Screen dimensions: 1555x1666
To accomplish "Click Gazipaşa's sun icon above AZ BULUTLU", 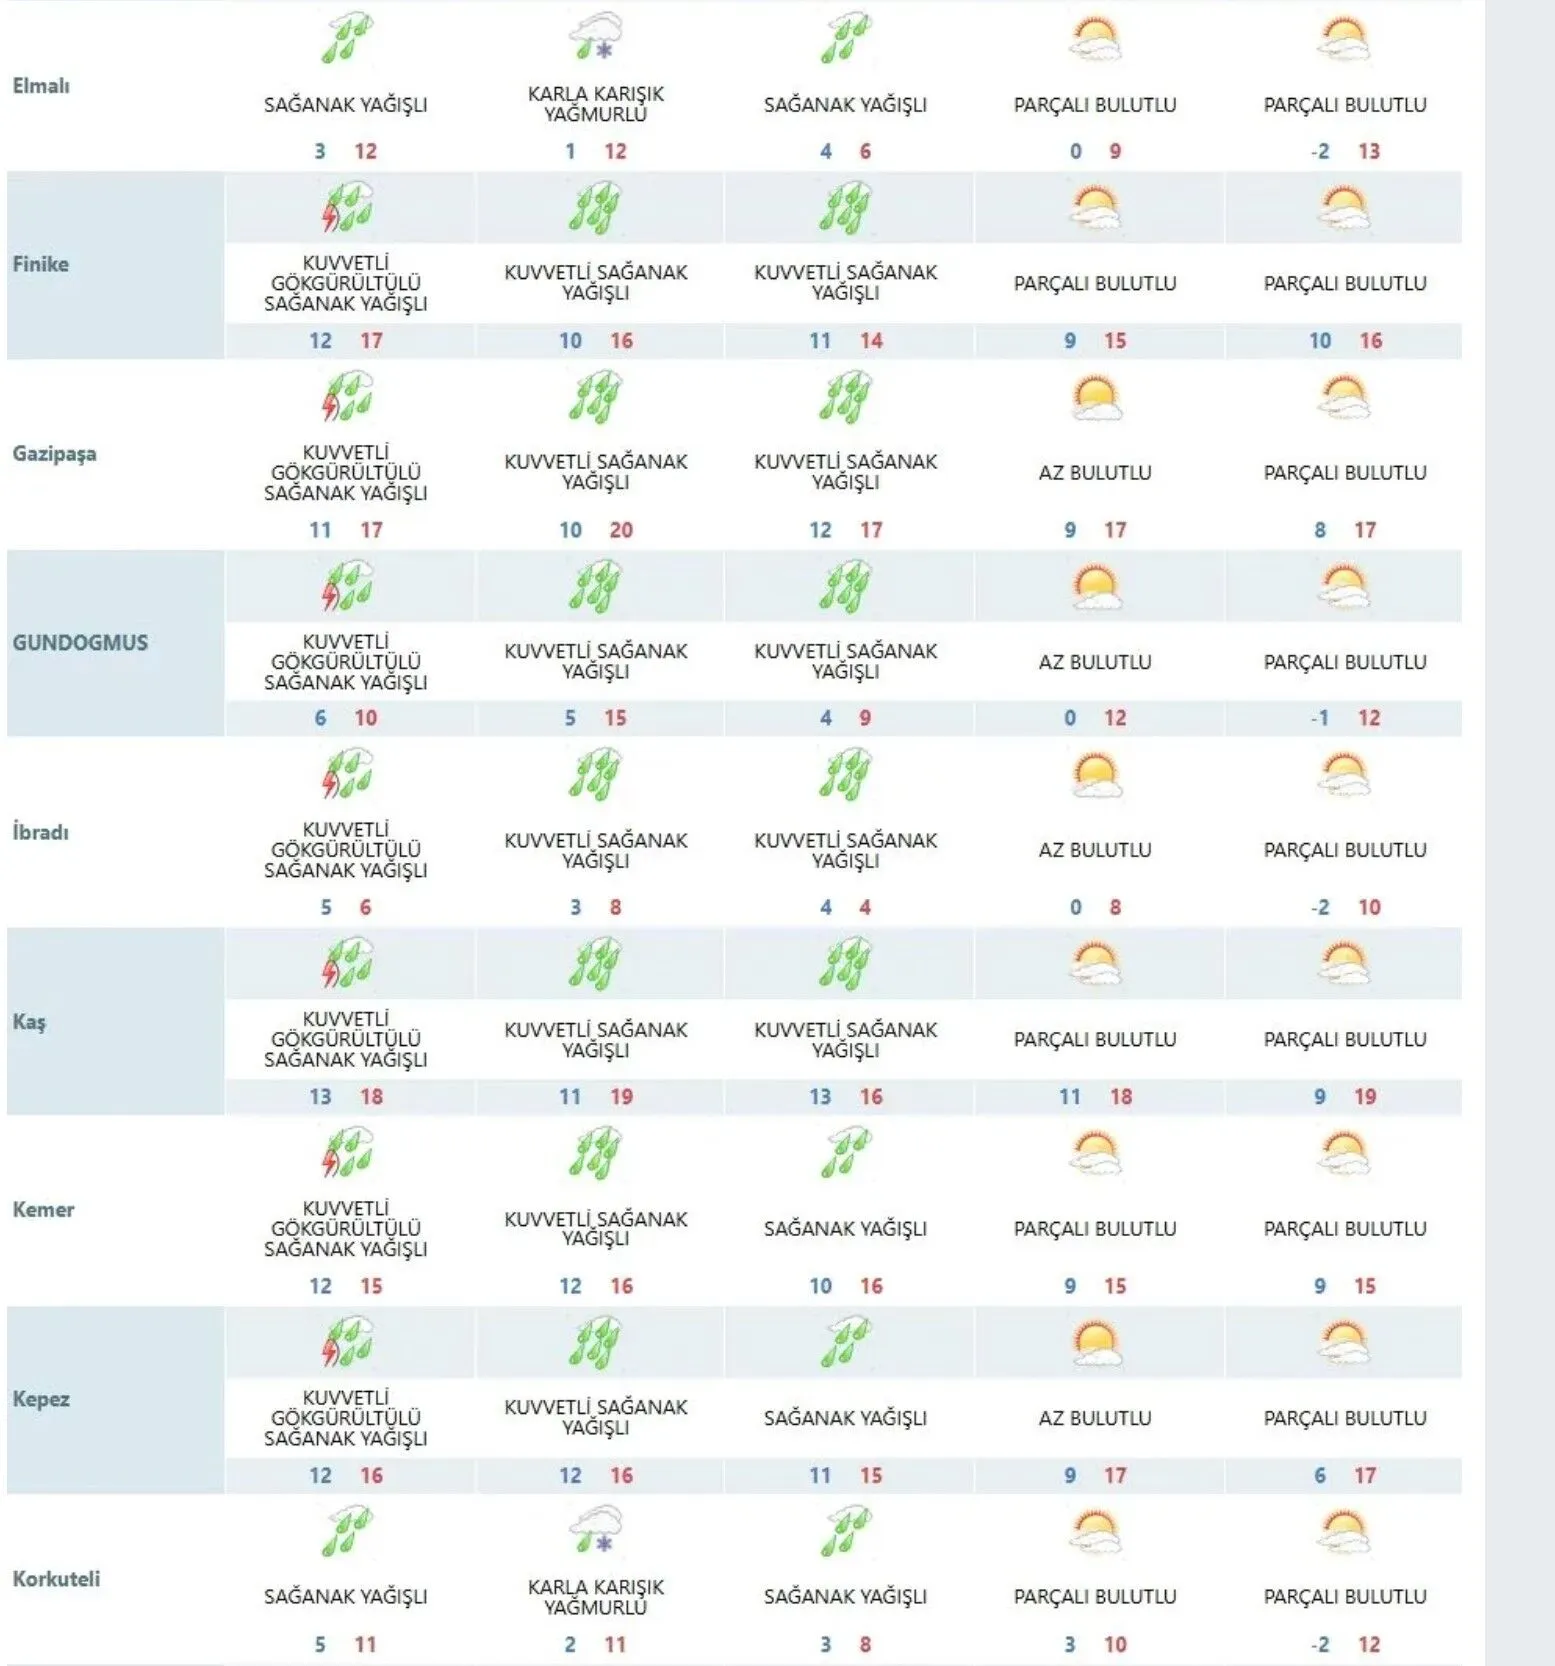I will pos(1095,397).
